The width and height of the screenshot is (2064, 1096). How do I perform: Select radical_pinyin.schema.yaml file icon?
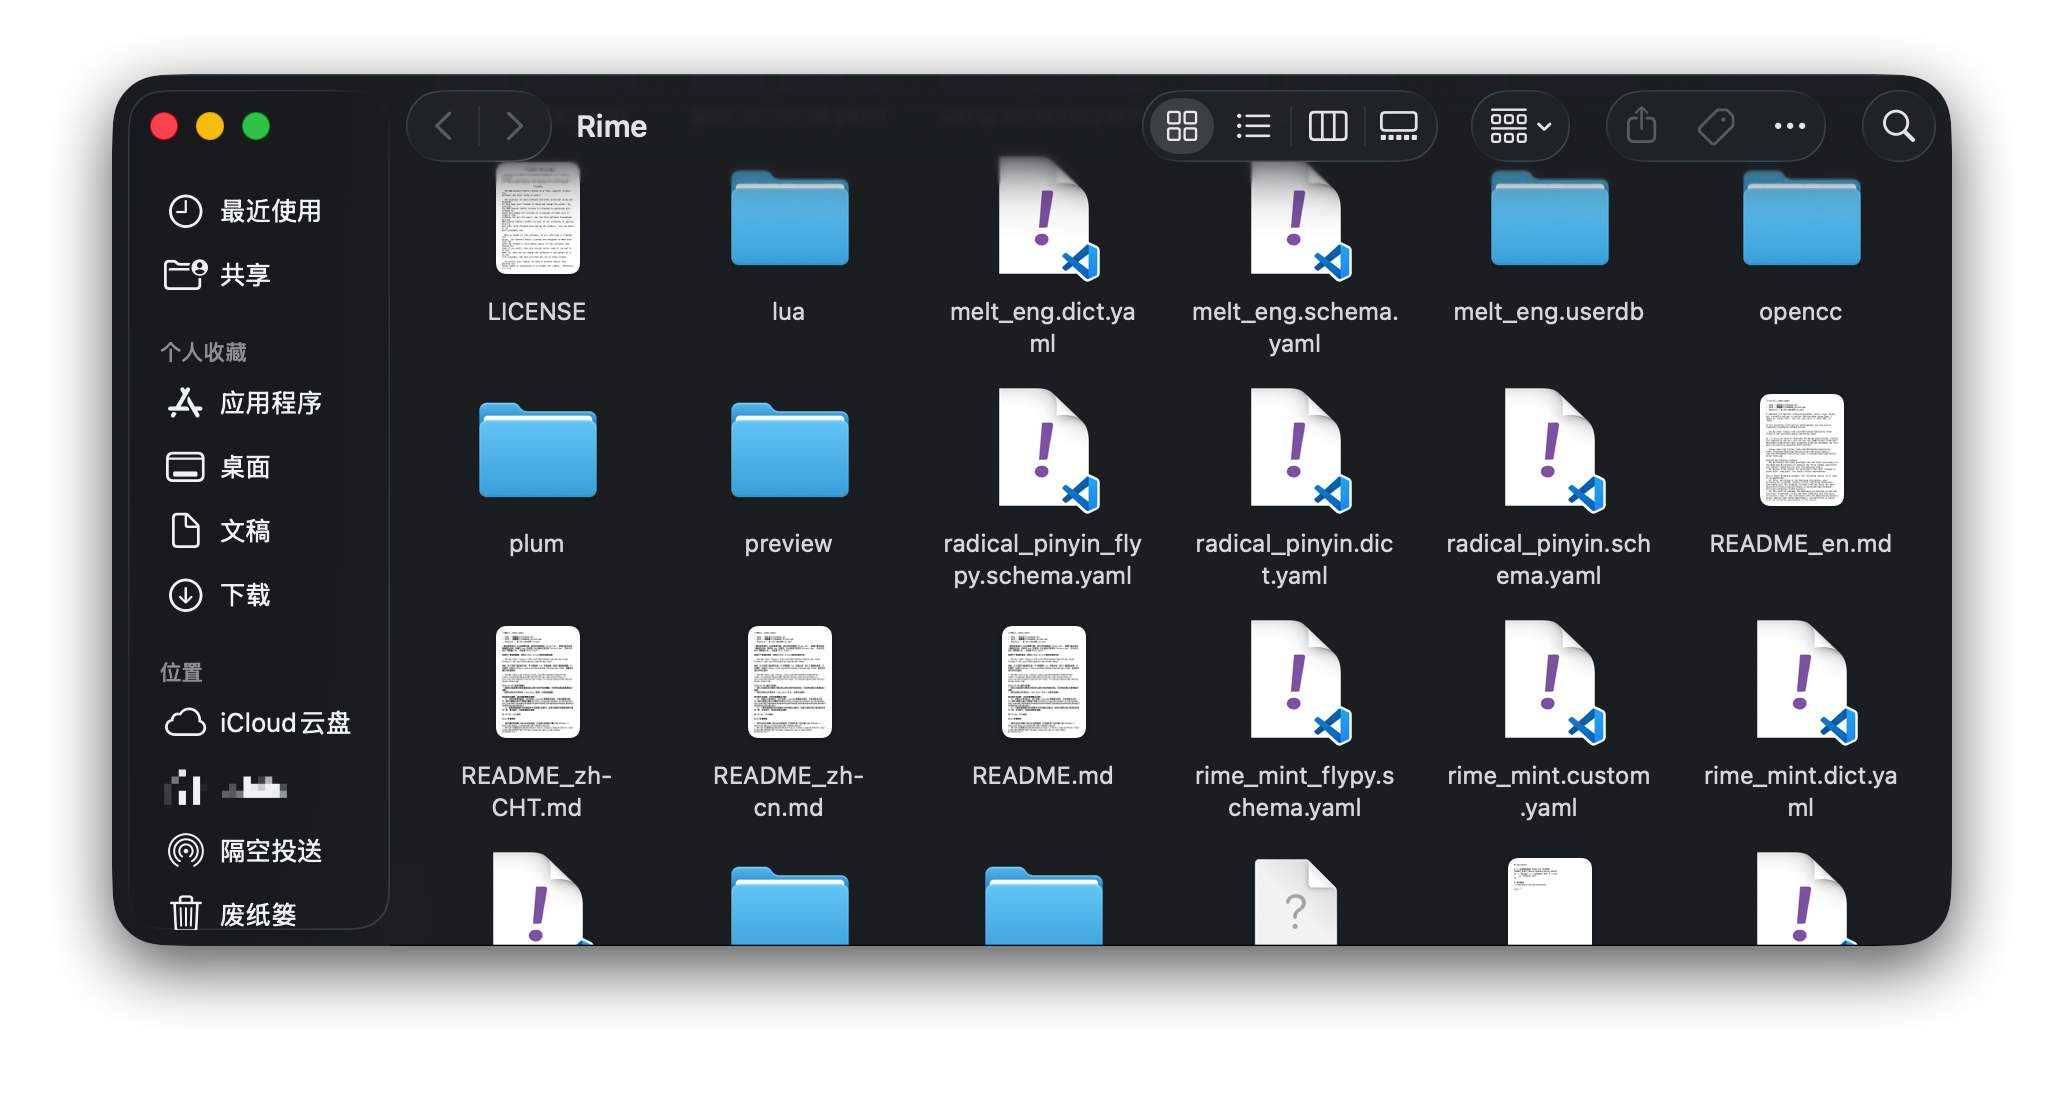1553,450
